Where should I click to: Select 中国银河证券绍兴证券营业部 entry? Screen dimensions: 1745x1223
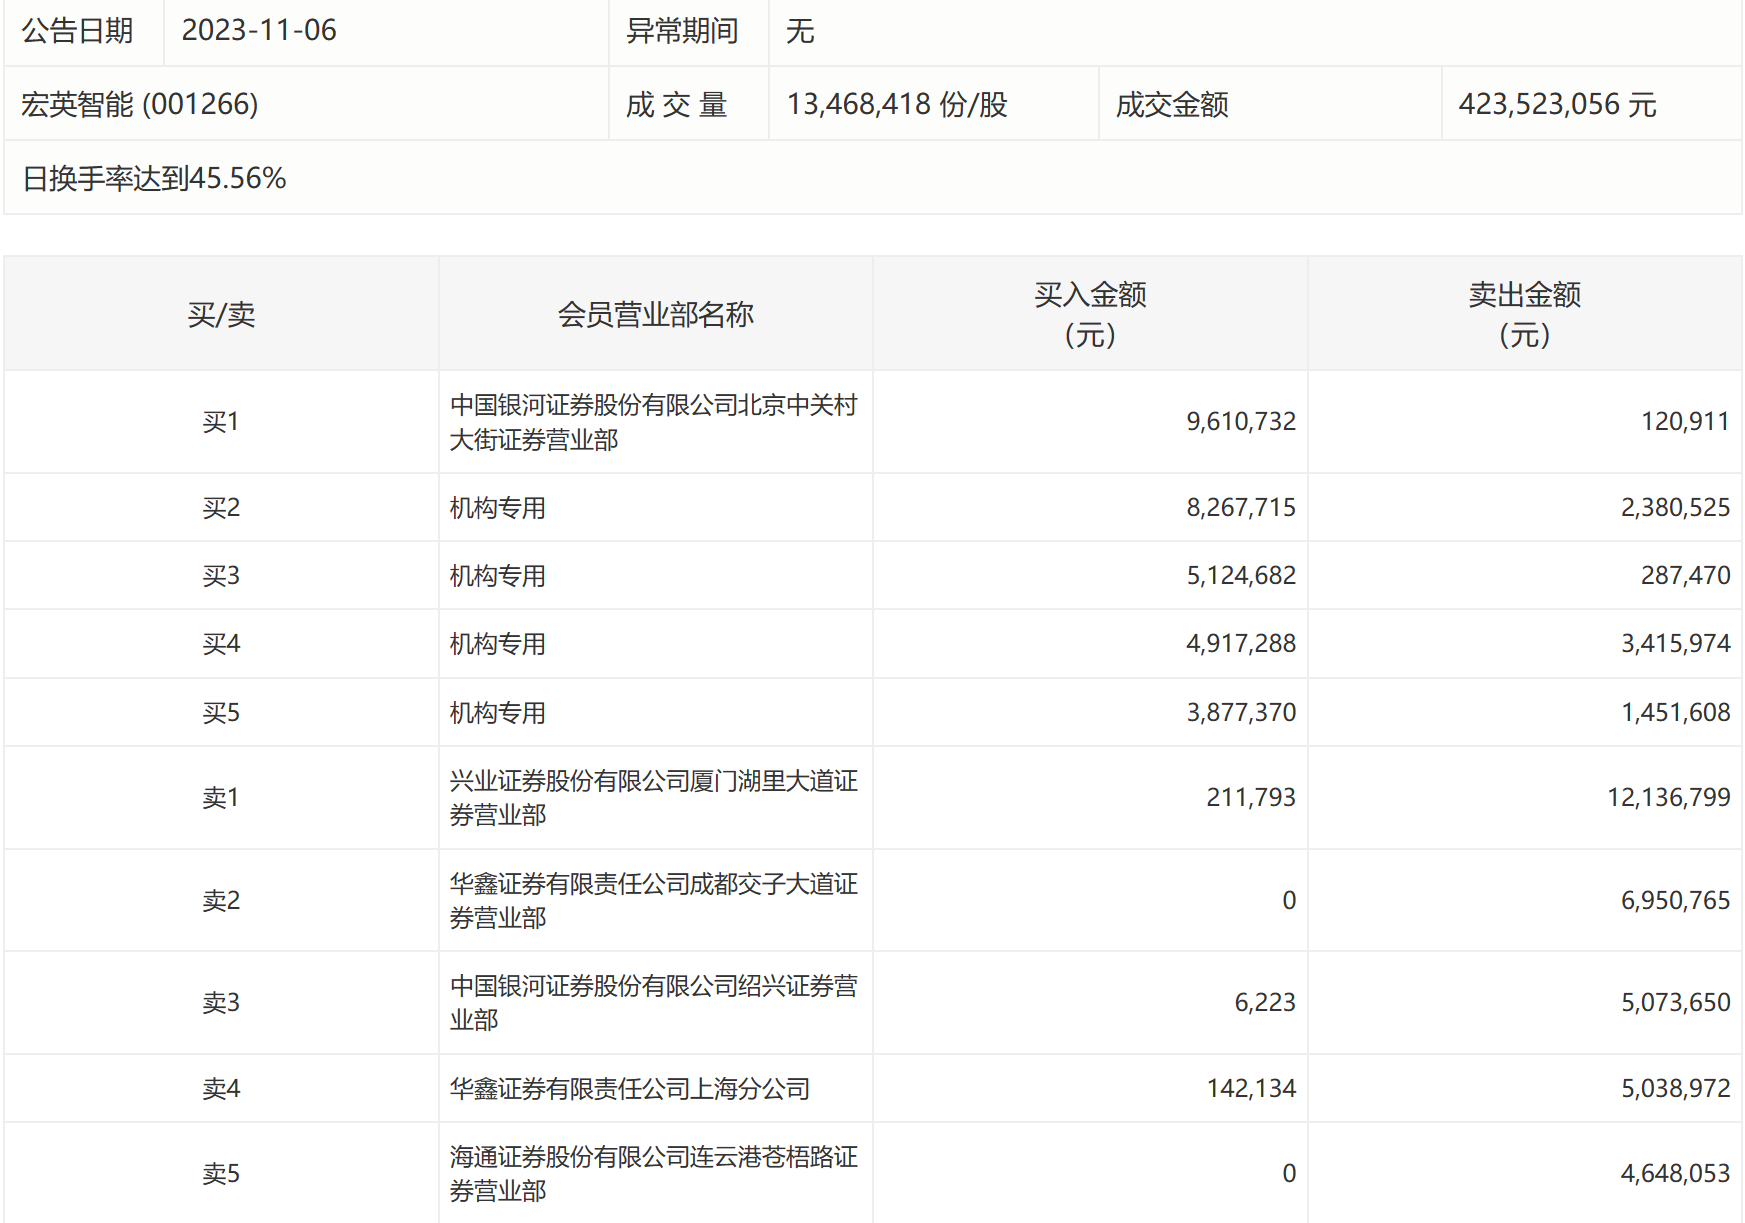[x=653, y=1003]
